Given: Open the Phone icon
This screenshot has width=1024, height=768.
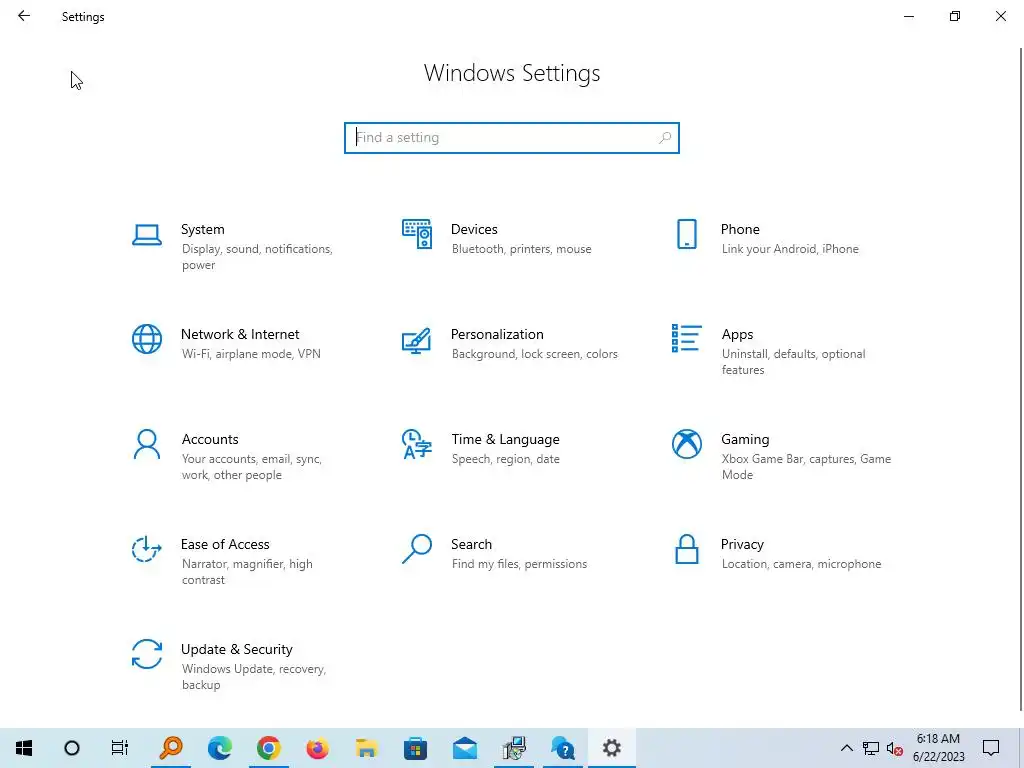Looking at the screenshot, I should click(x=686, y=234).
